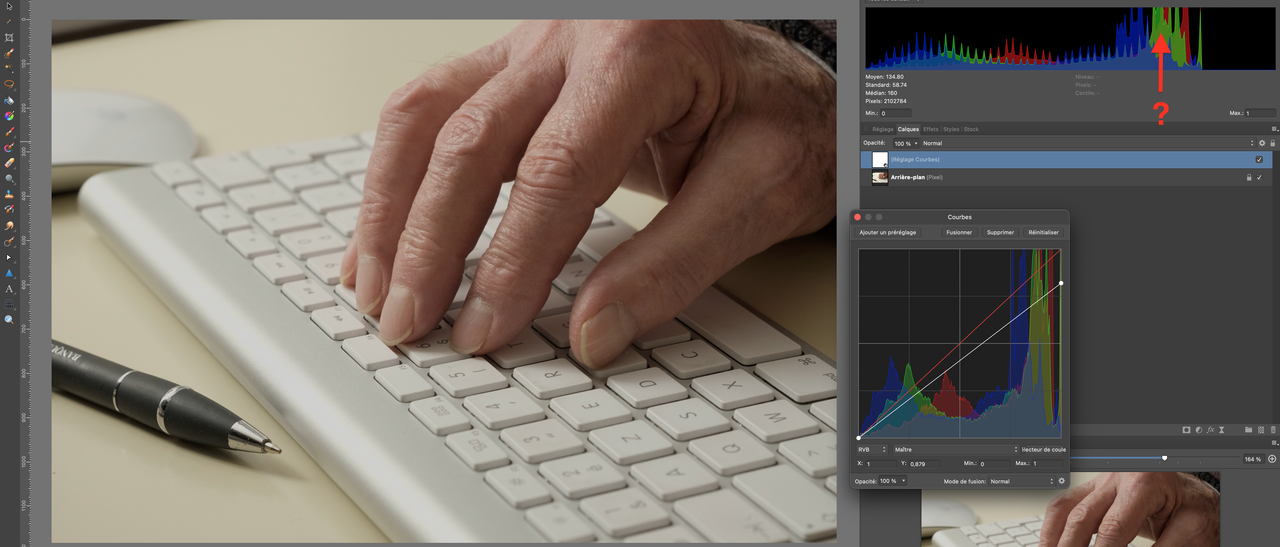
Task: Click the top-right curve node in Courbes graph
Action: click(1061, 283)
